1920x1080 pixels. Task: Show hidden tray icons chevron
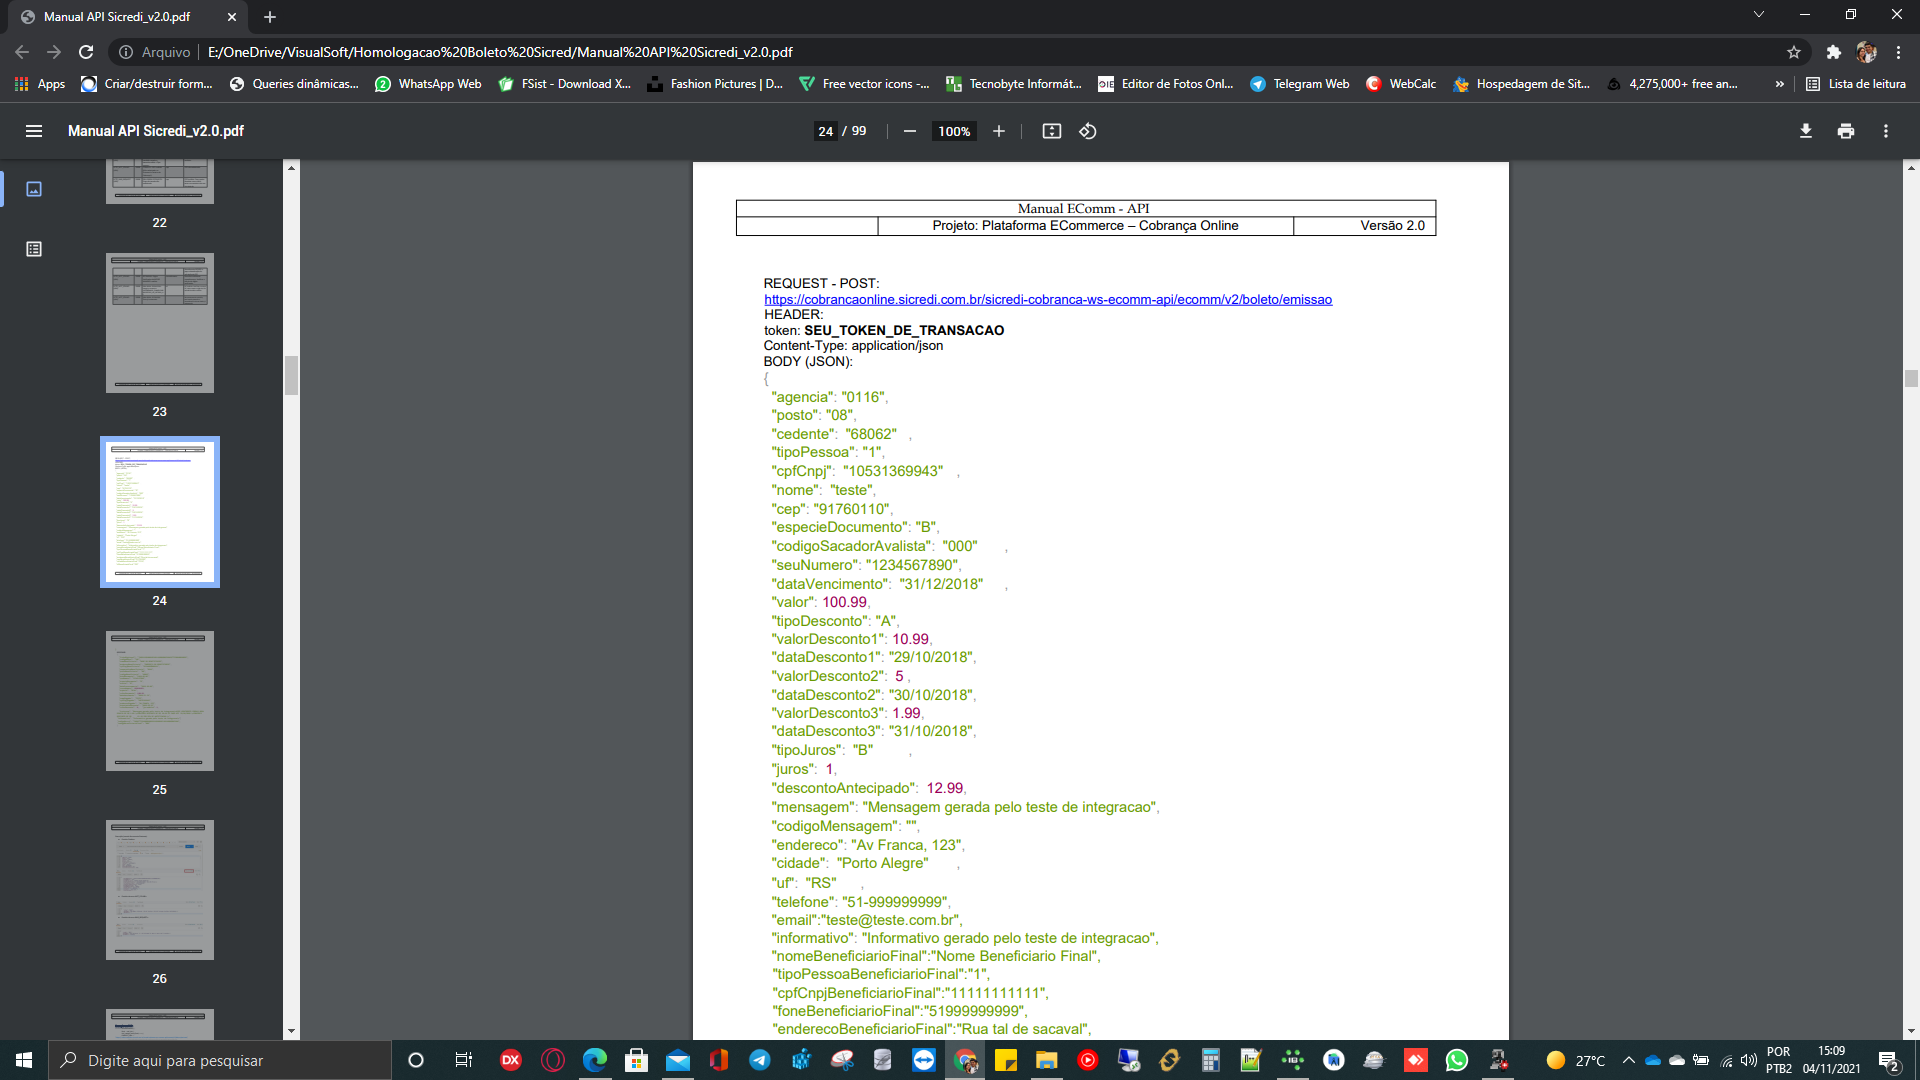[1629, 1060]
